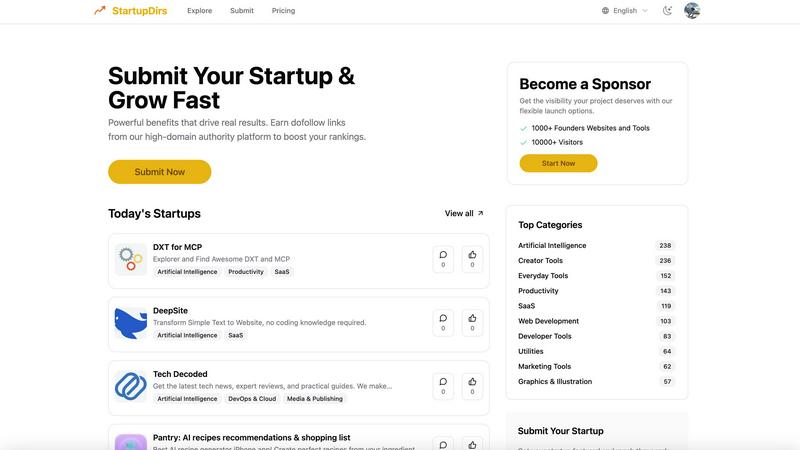Viewport: 800px width, 450px height.
Task: Open the user profile avatar
Action: pyautogui.click(x=692, y=11)
